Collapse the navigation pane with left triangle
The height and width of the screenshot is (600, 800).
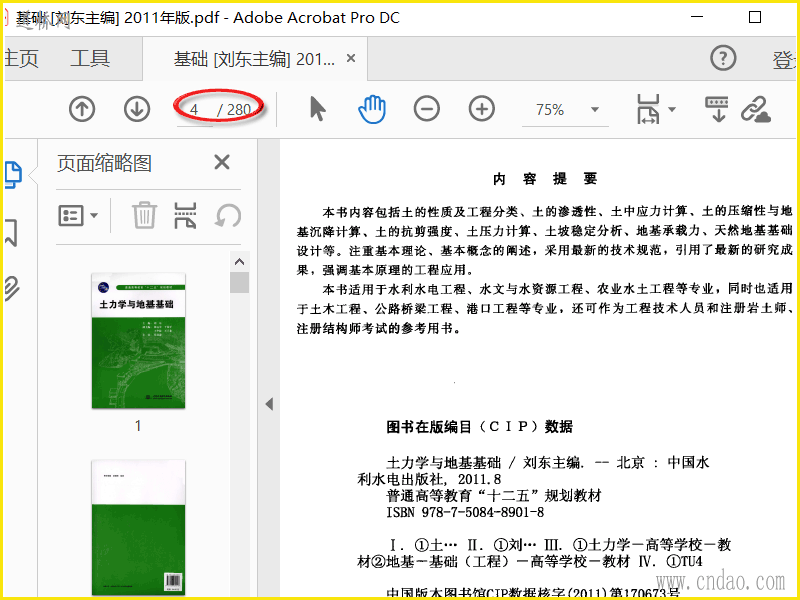tap(269, 404)
